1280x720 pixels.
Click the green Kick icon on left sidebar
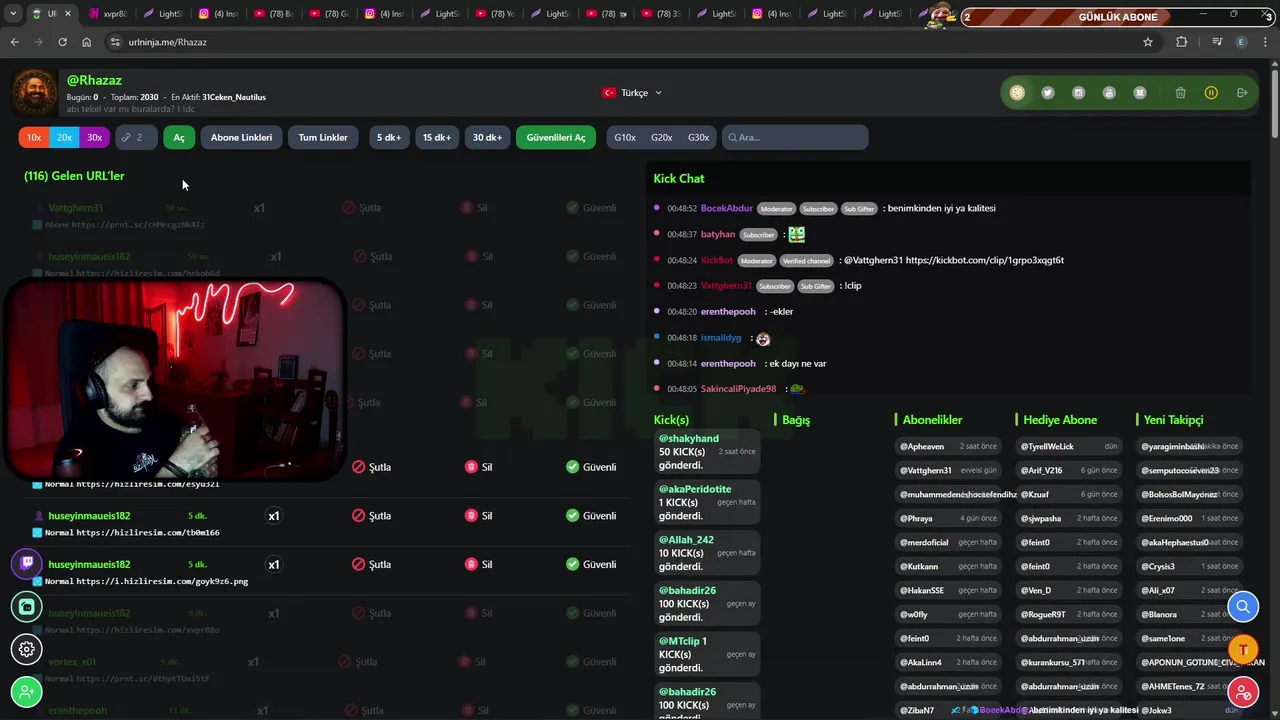pos(27,607)
